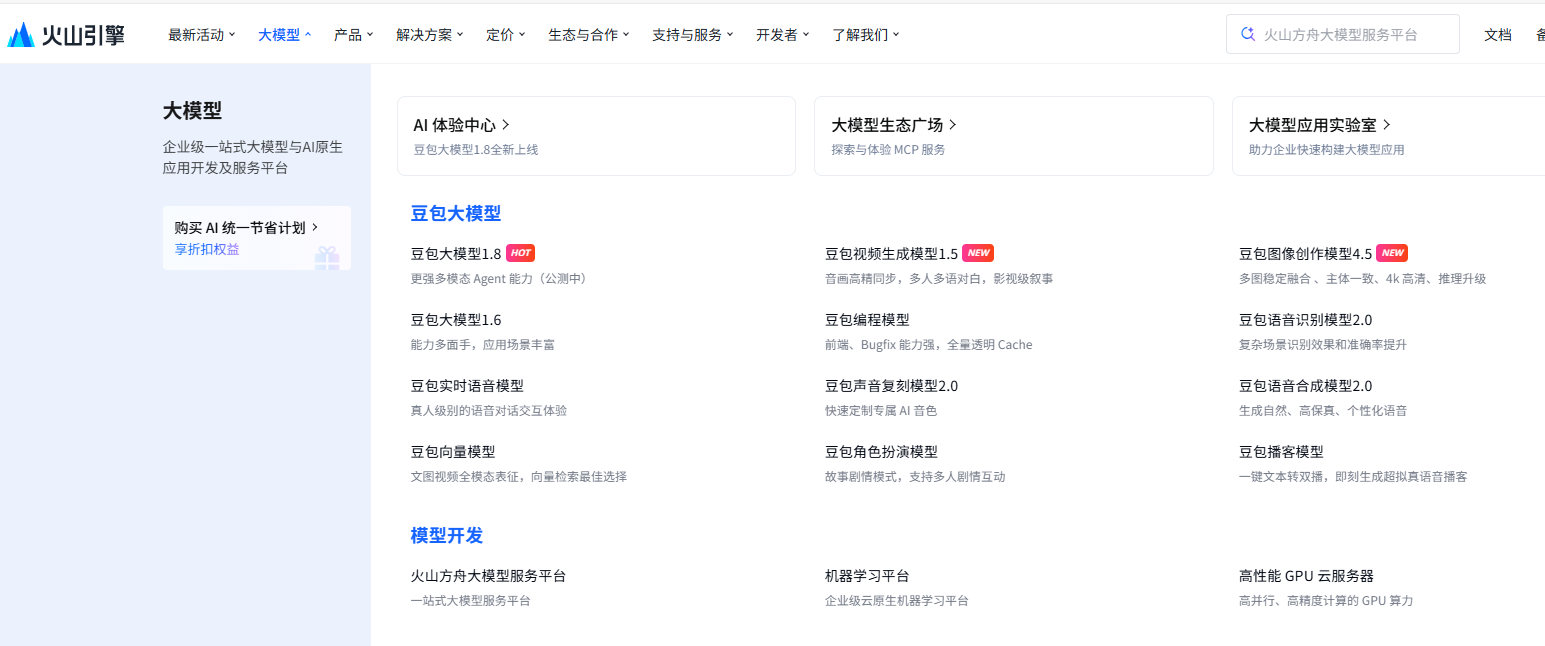This screenshot has width=1545, height=646.
Task: Open 火山方舟大模型服务平台 under 模型开发
Action: (x=488, y=576)
